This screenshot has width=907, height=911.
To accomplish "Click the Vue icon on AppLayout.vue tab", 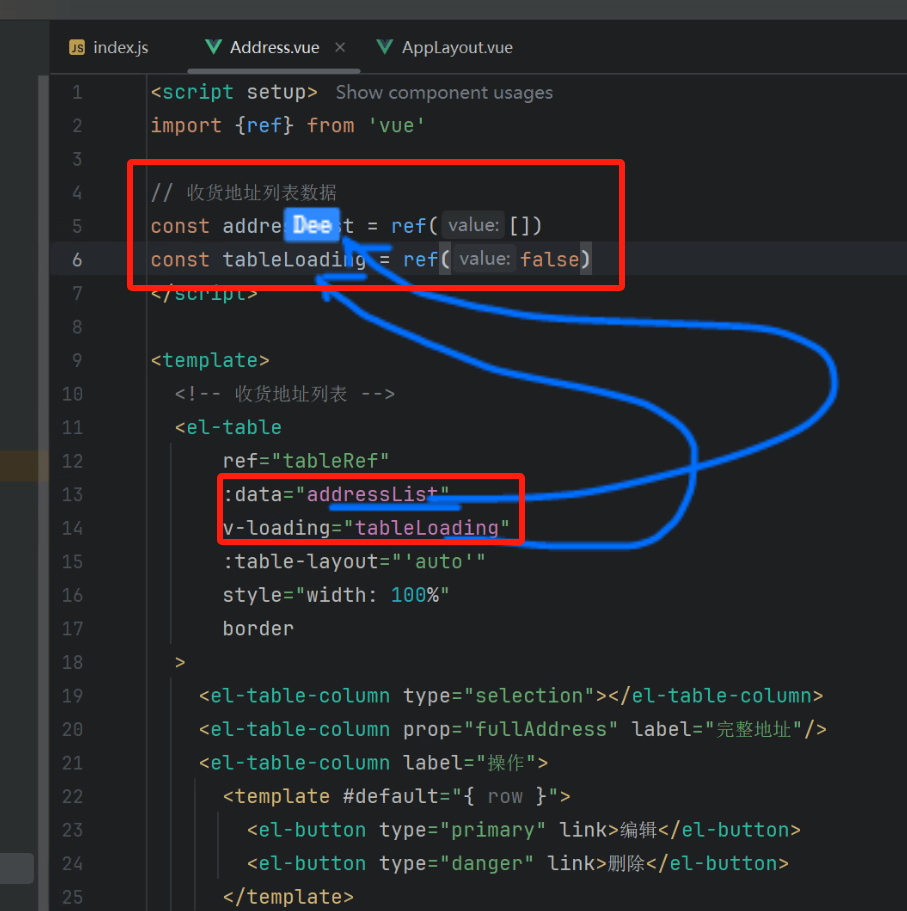I will pyautogui.click(x=384, y=46).
